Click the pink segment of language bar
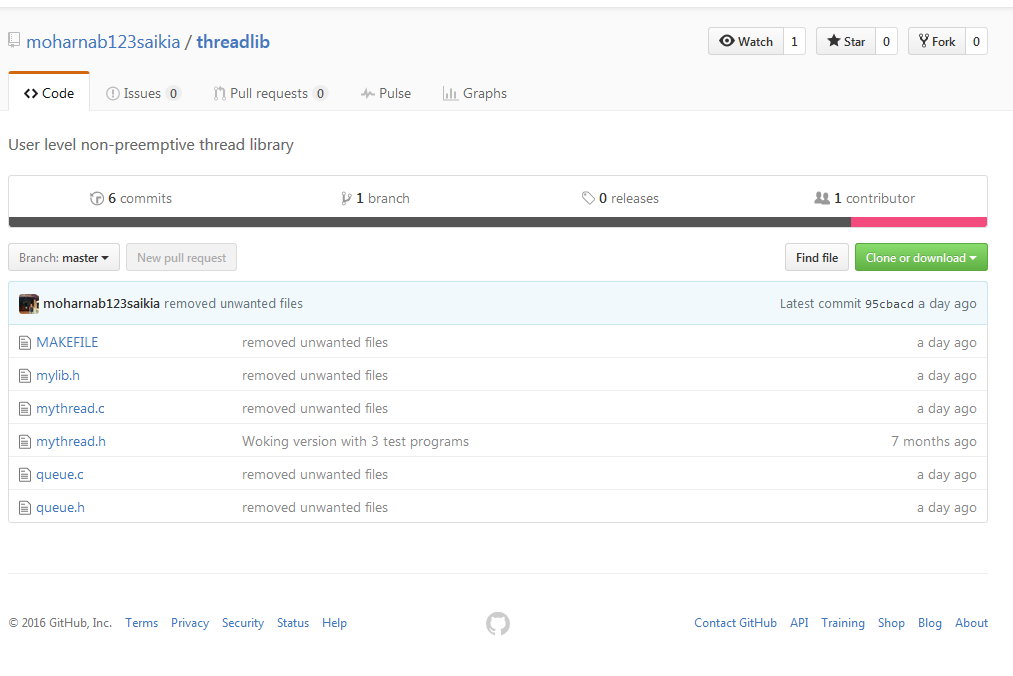 (919, 222)
